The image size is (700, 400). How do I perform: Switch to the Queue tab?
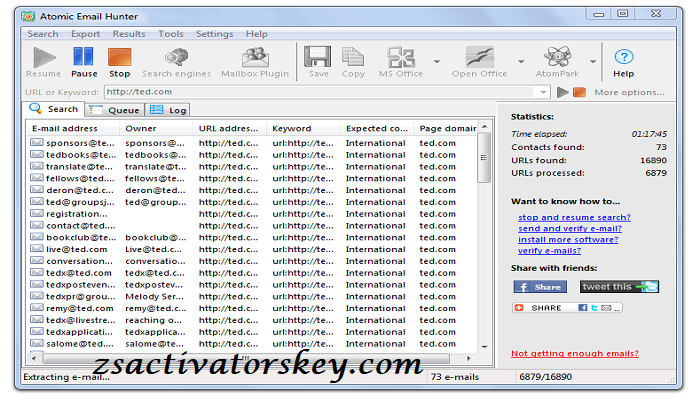point(114,110)
